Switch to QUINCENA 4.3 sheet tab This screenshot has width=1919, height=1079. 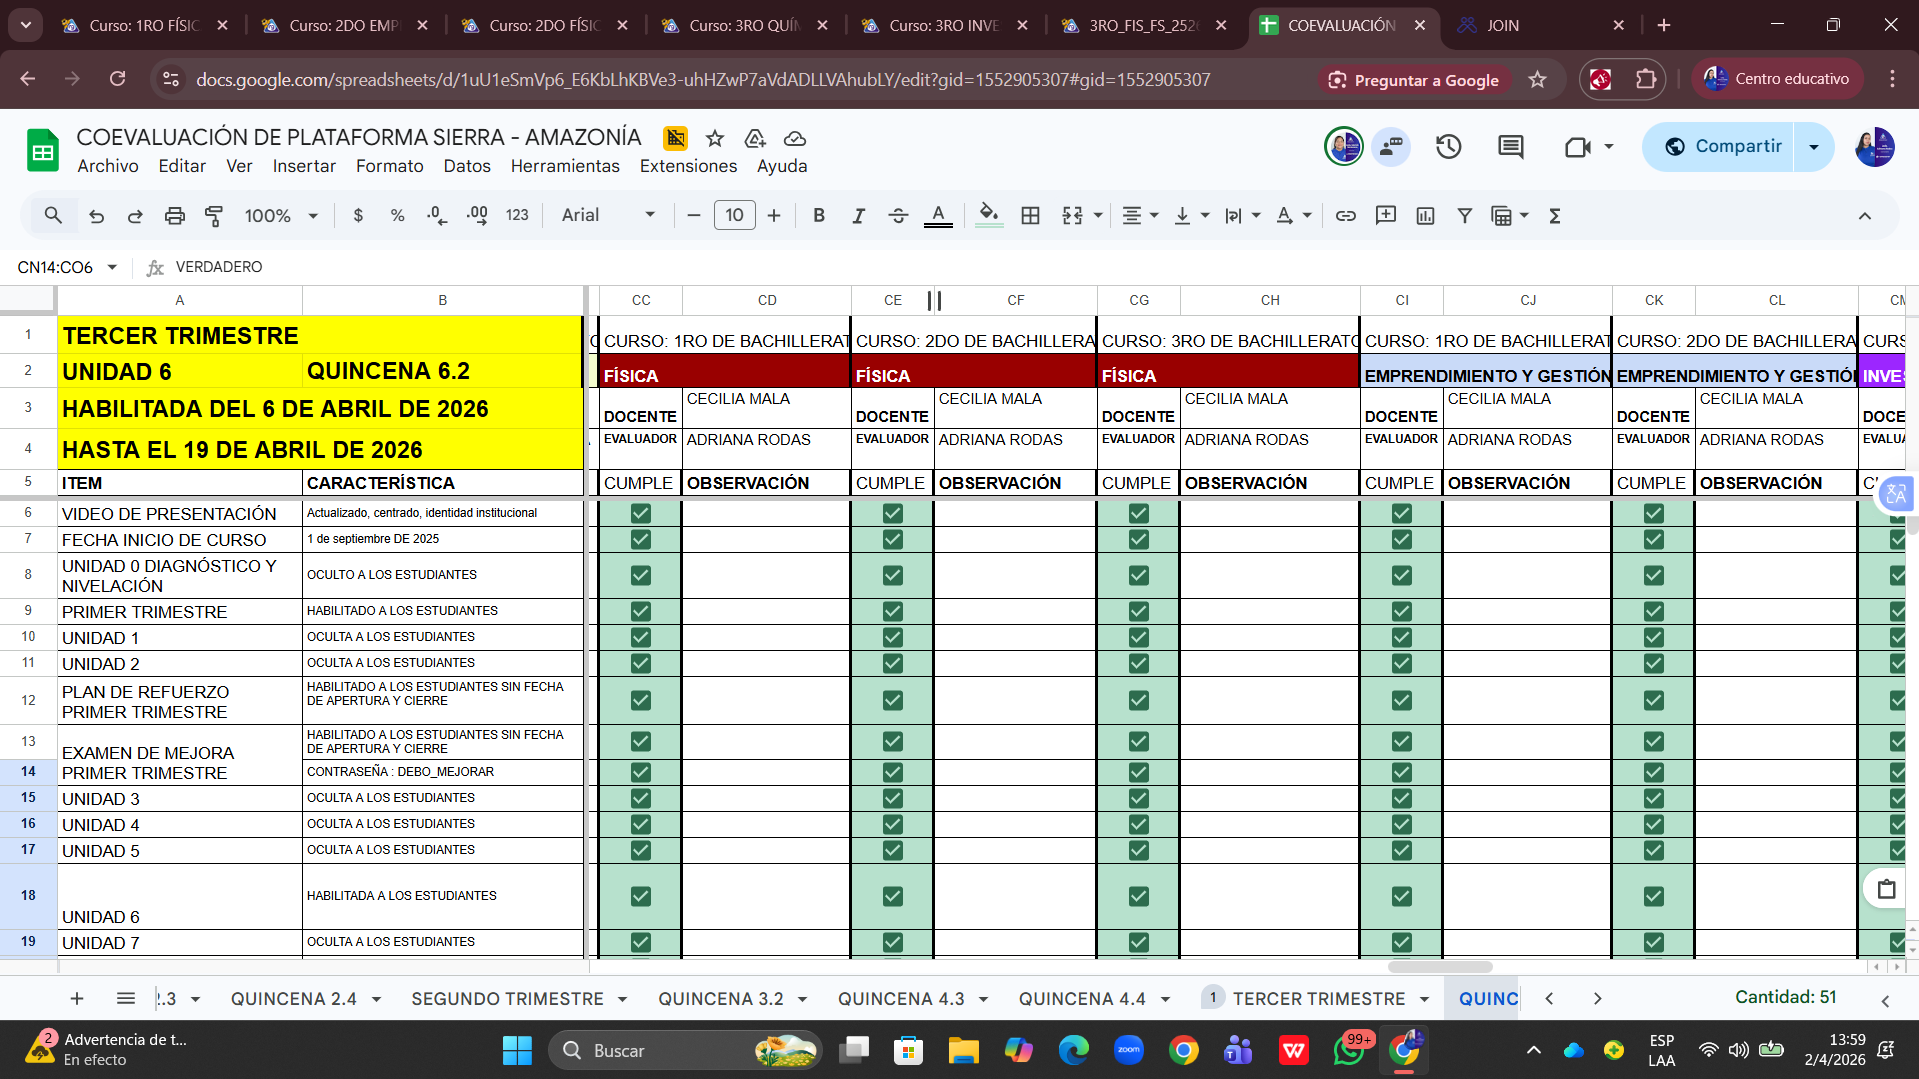pyautogui.click(x=900, y=999)
